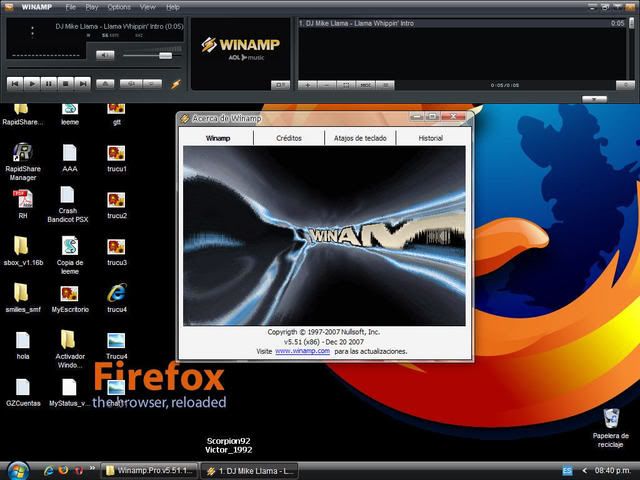Select the Crash Bandicot PSX desktop icon
Image resolution: width=640 pixels, height=480 pixels.
point(68,204)
